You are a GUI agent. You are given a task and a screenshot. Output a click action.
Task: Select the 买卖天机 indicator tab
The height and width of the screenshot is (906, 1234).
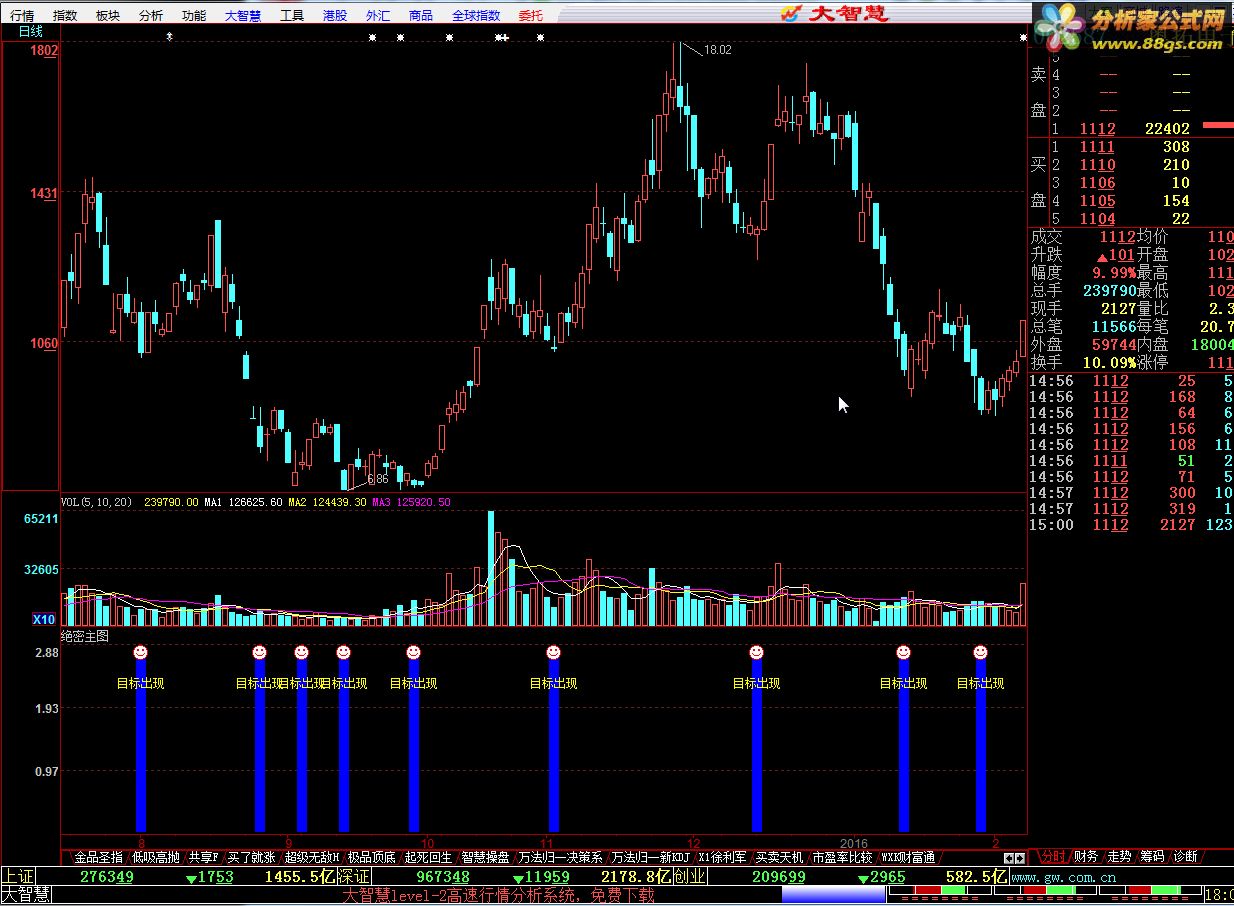779,858
